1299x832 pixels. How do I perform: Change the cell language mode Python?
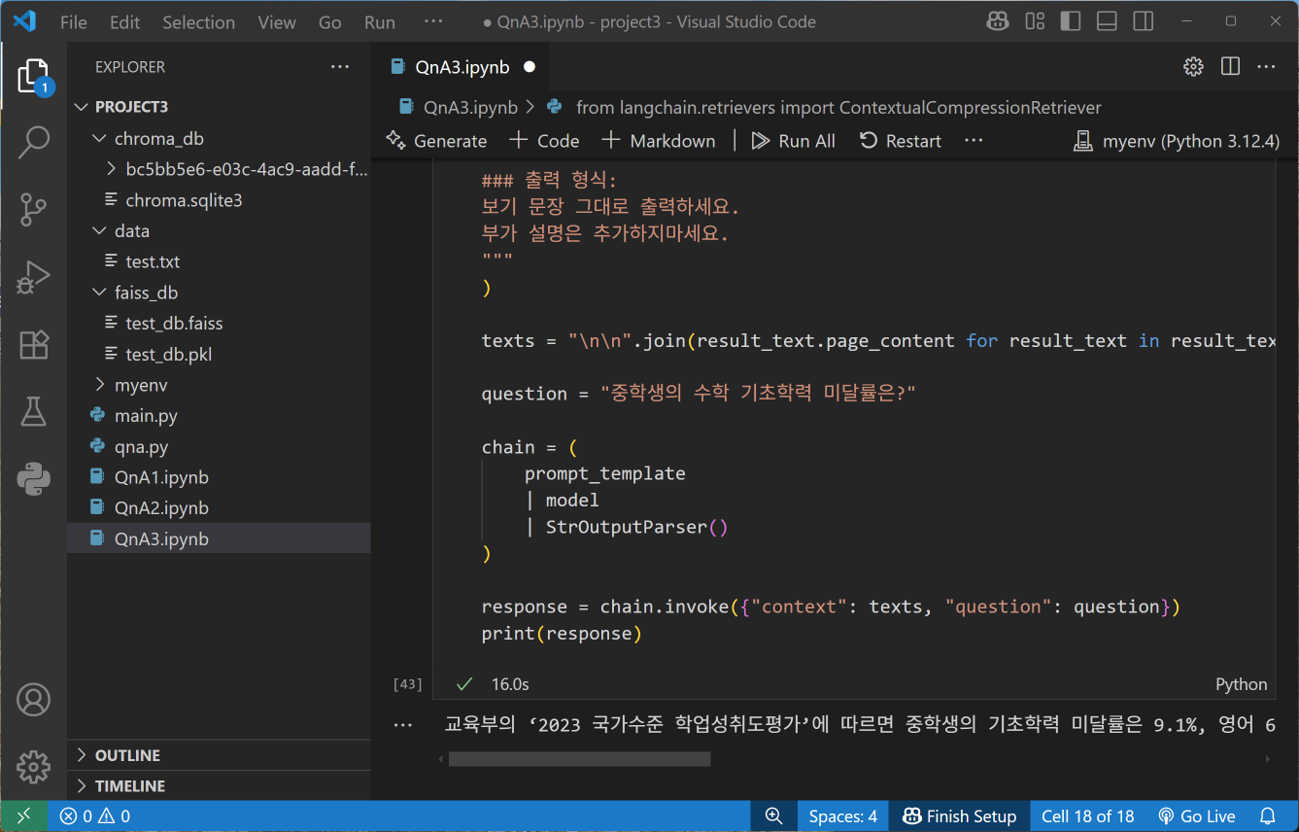pos(1241,684)
